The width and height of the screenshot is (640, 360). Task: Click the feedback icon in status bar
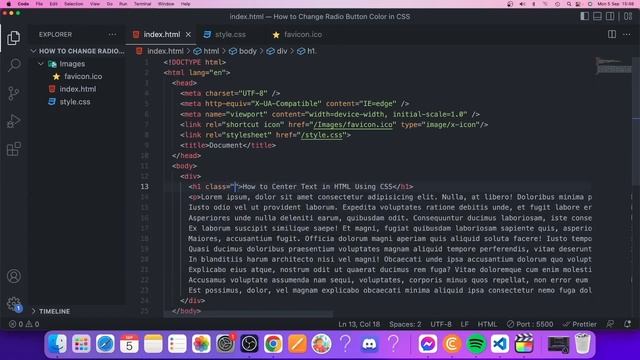tap(610, 324)
